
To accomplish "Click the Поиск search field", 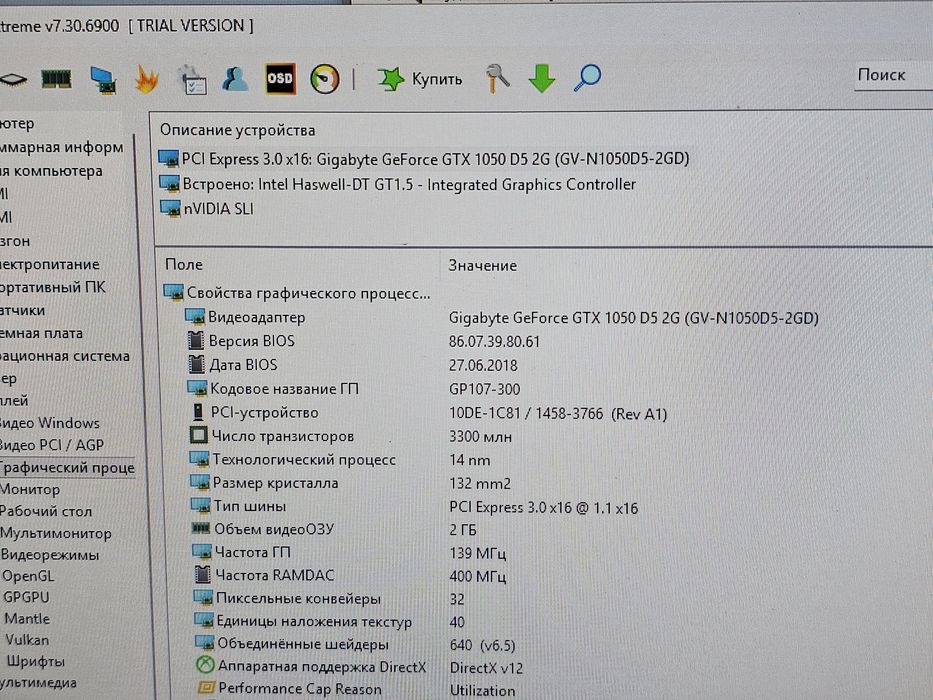I will tap(893, 76).
